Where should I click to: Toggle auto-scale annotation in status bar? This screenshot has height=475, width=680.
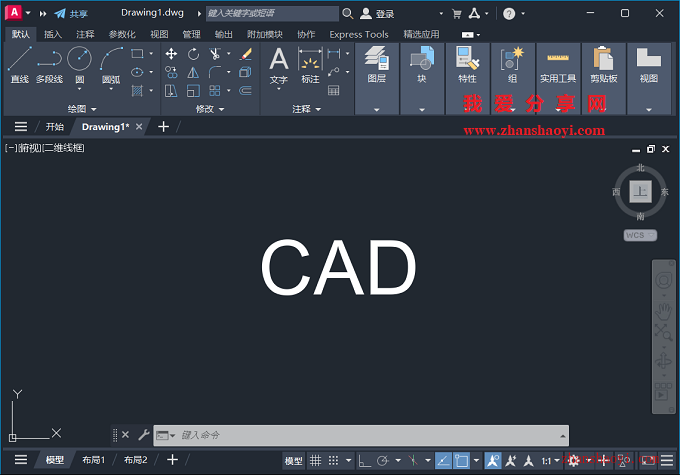(511, 461)
